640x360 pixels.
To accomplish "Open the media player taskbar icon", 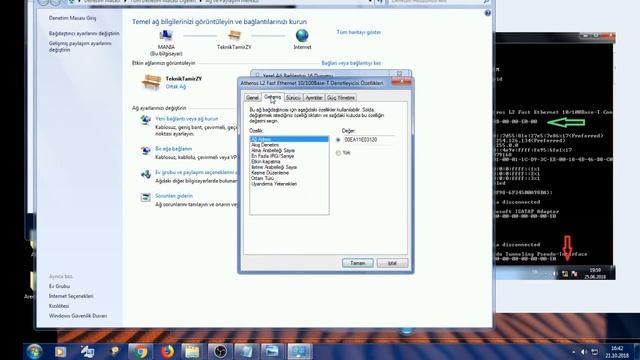I will coord(60,351).
